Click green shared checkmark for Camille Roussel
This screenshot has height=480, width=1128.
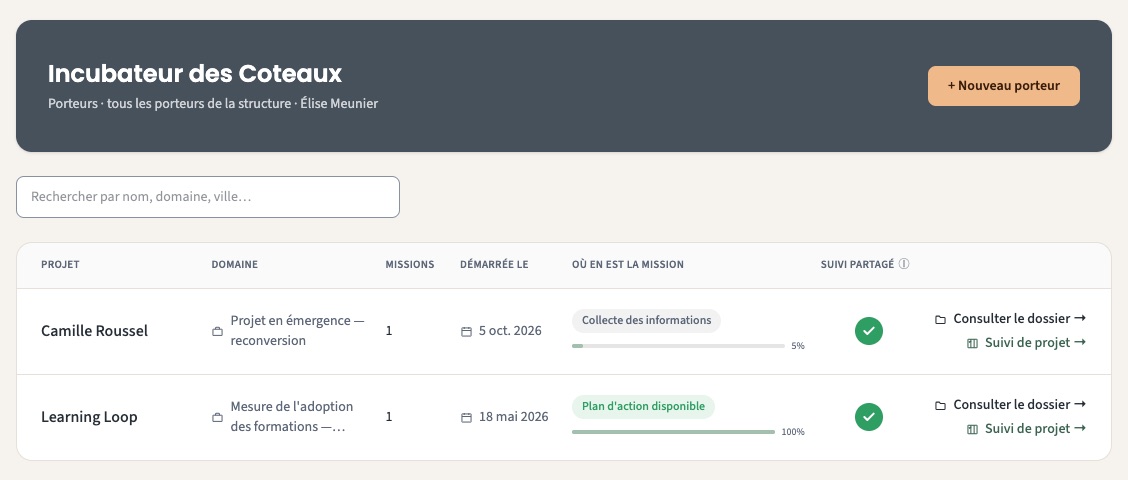click(x=869, y=331)
